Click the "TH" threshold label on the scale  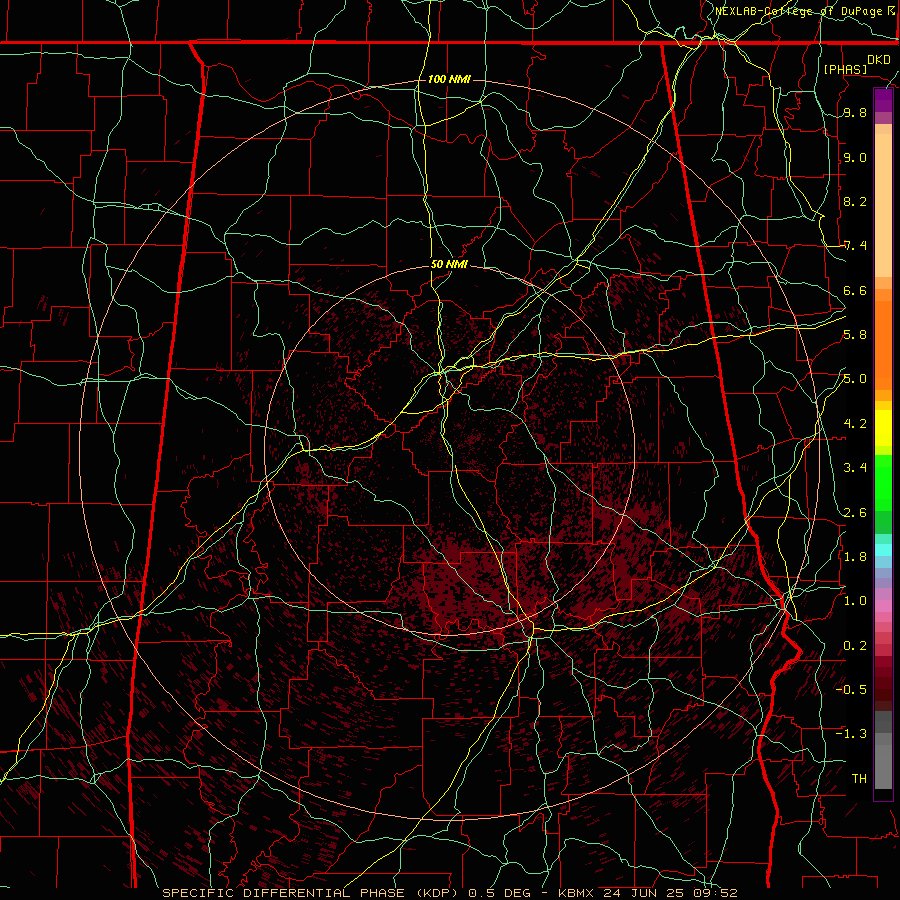click(x=859, y=778)
